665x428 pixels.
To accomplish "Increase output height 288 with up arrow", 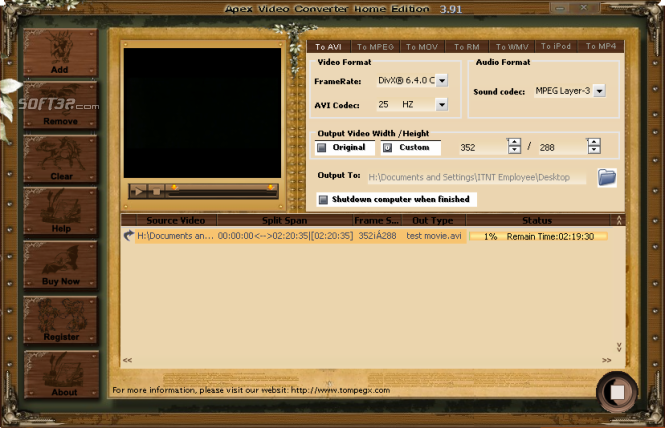I will pos(594,143).
